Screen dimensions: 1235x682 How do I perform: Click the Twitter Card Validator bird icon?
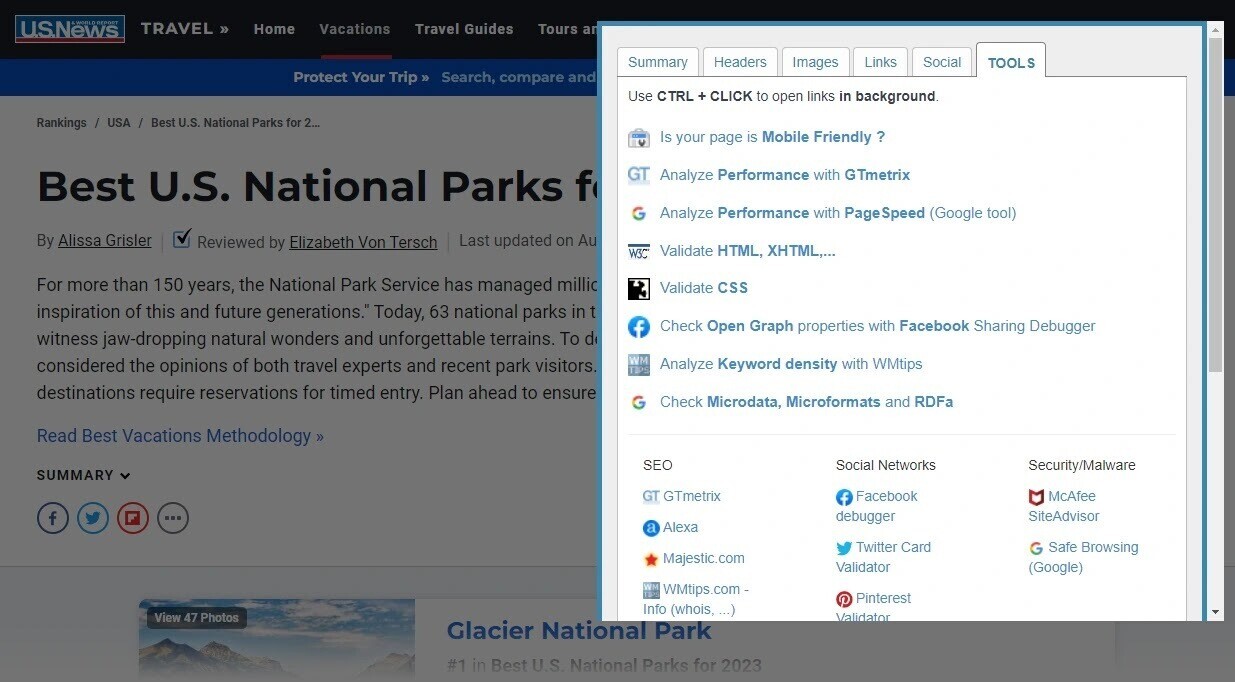pyautogui.click(x=845, y=548)
